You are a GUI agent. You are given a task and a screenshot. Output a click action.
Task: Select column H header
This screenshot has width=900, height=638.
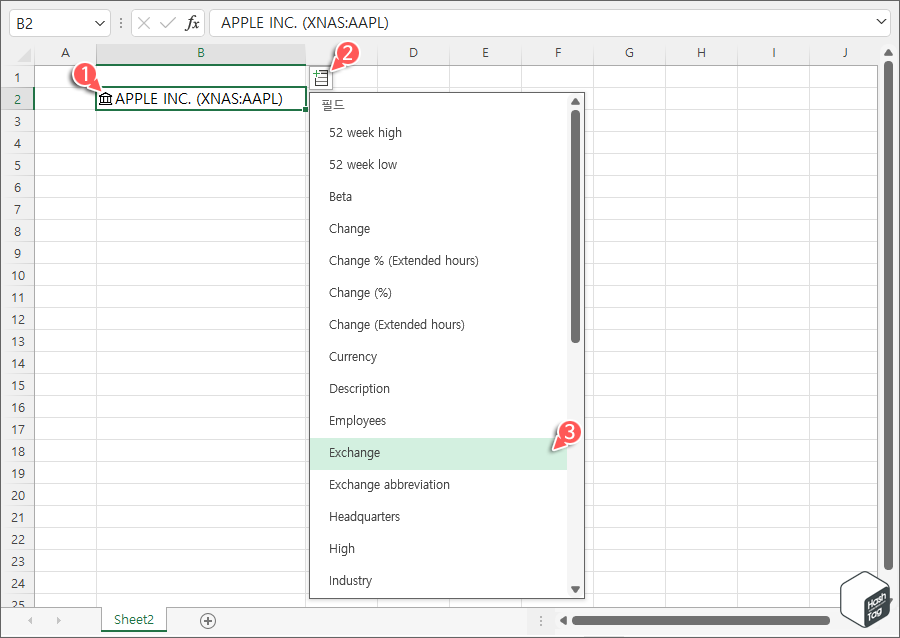point(701,53)
